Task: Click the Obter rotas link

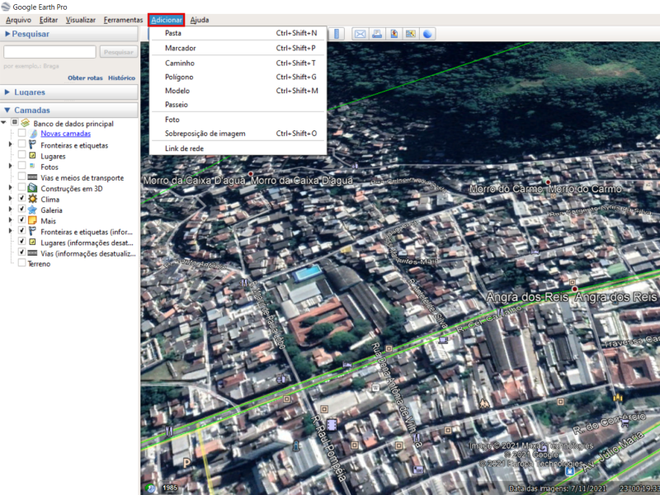Action: tap(85, 78)
